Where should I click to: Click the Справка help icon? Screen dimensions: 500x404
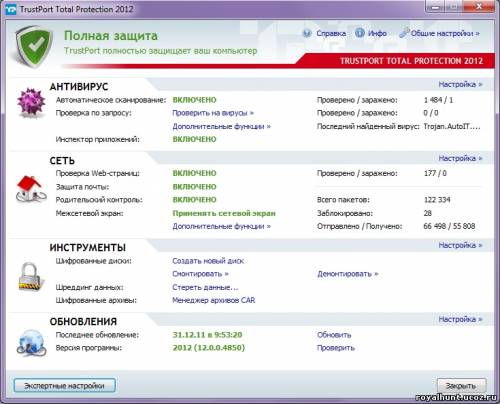tap(307, 33)
